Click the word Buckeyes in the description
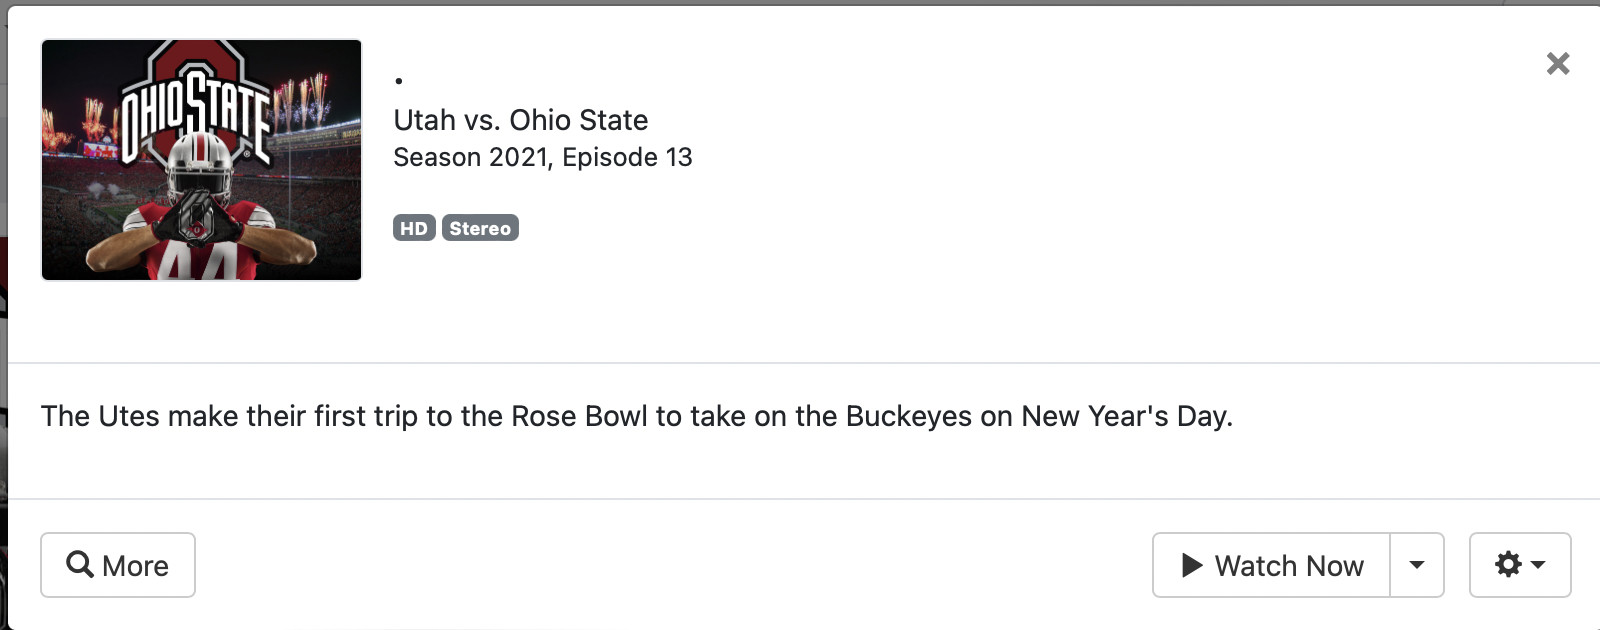The height and width of the screenshot is (630, 1600). pyautogui.click(x=908, y=416)
